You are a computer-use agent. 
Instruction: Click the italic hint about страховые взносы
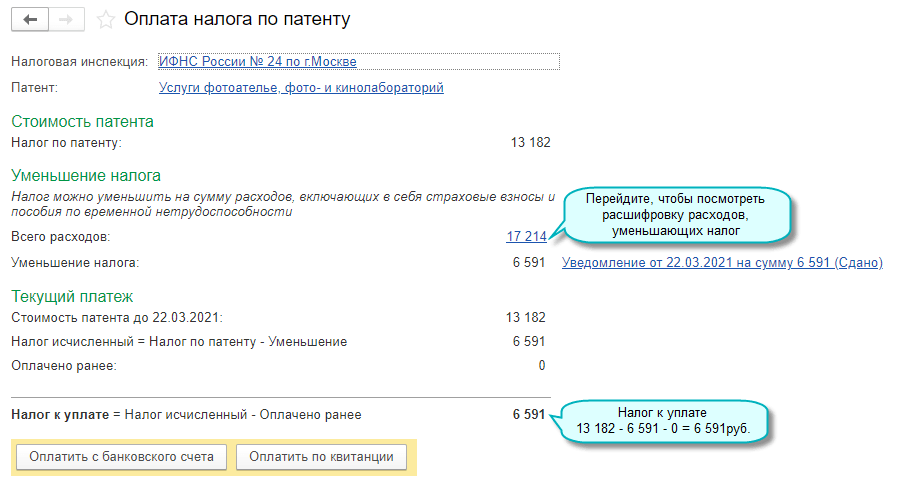click(282, 203)
